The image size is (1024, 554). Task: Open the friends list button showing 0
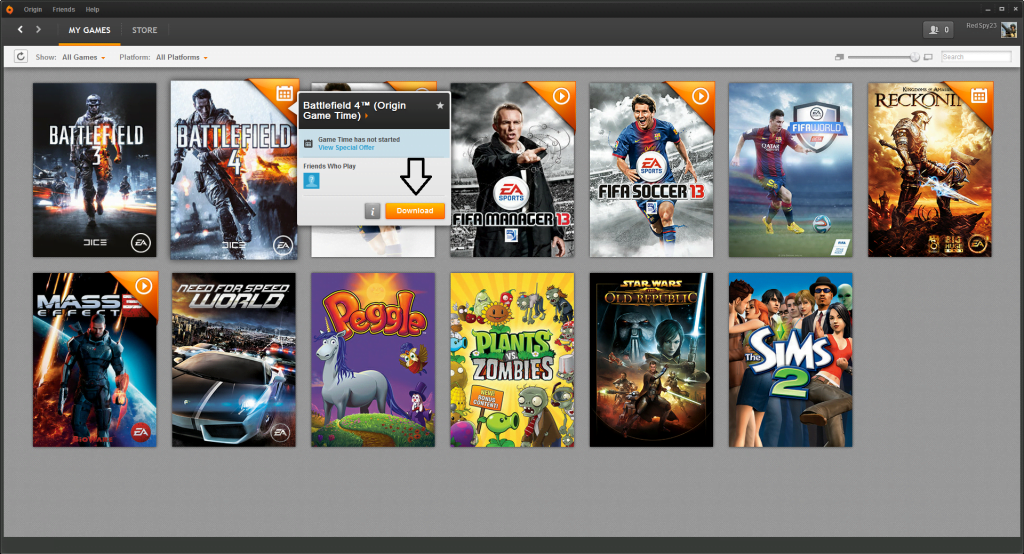(938, 29)
